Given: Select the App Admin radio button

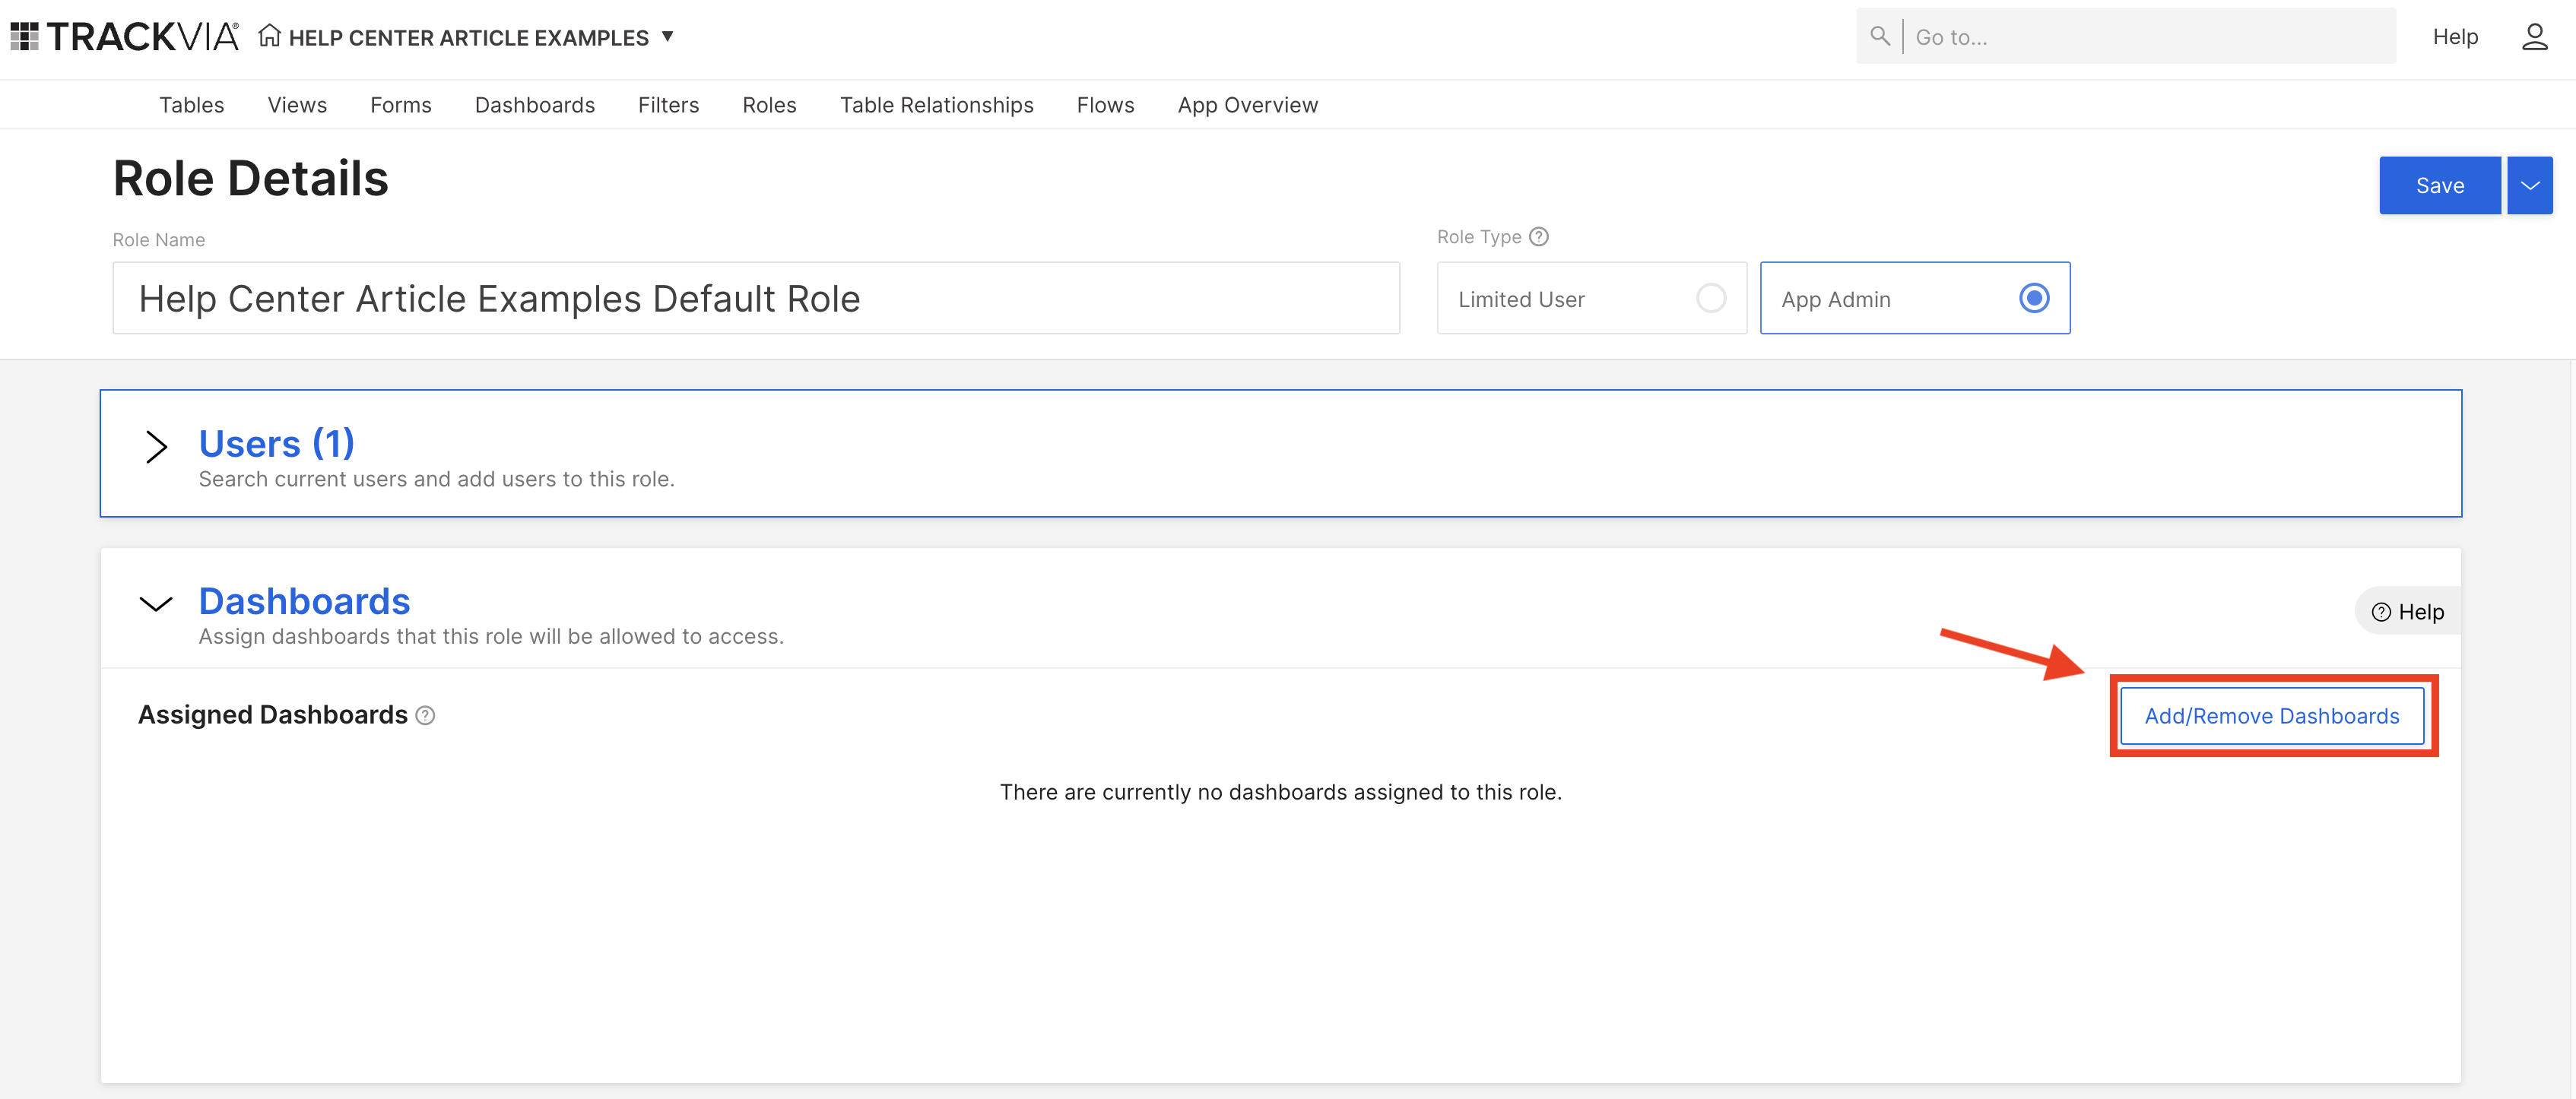Looking at the screenshot, I should [2034, 298].
